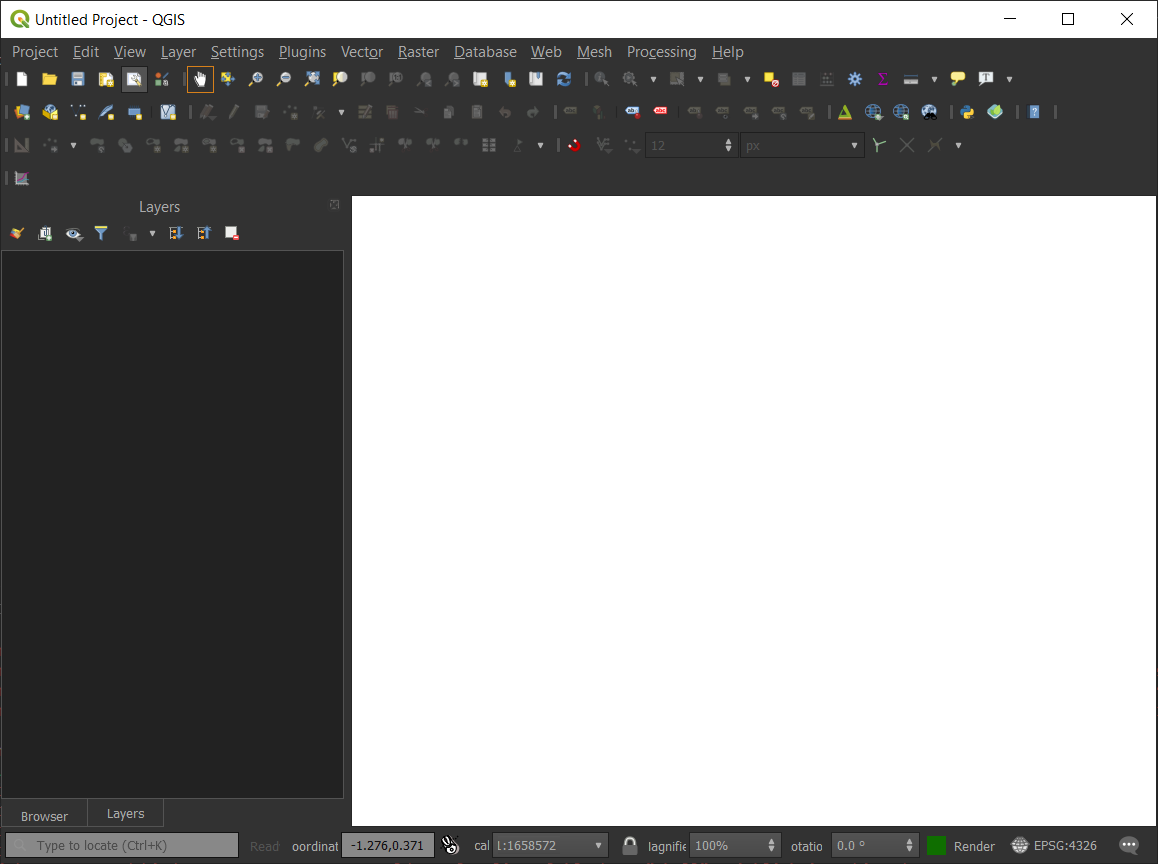Open the Layer Styling panel
The width and height of the screenshot is (1158, 864).
tap(16, 233)
